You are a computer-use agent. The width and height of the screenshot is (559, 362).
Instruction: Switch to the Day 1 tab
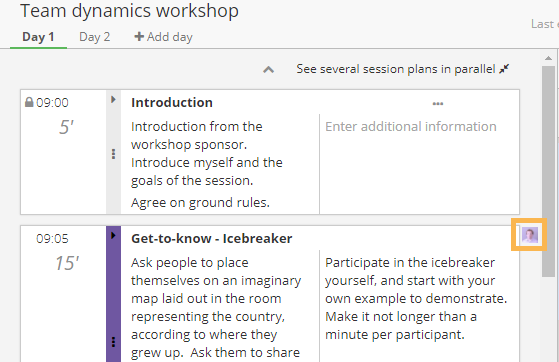38,37
